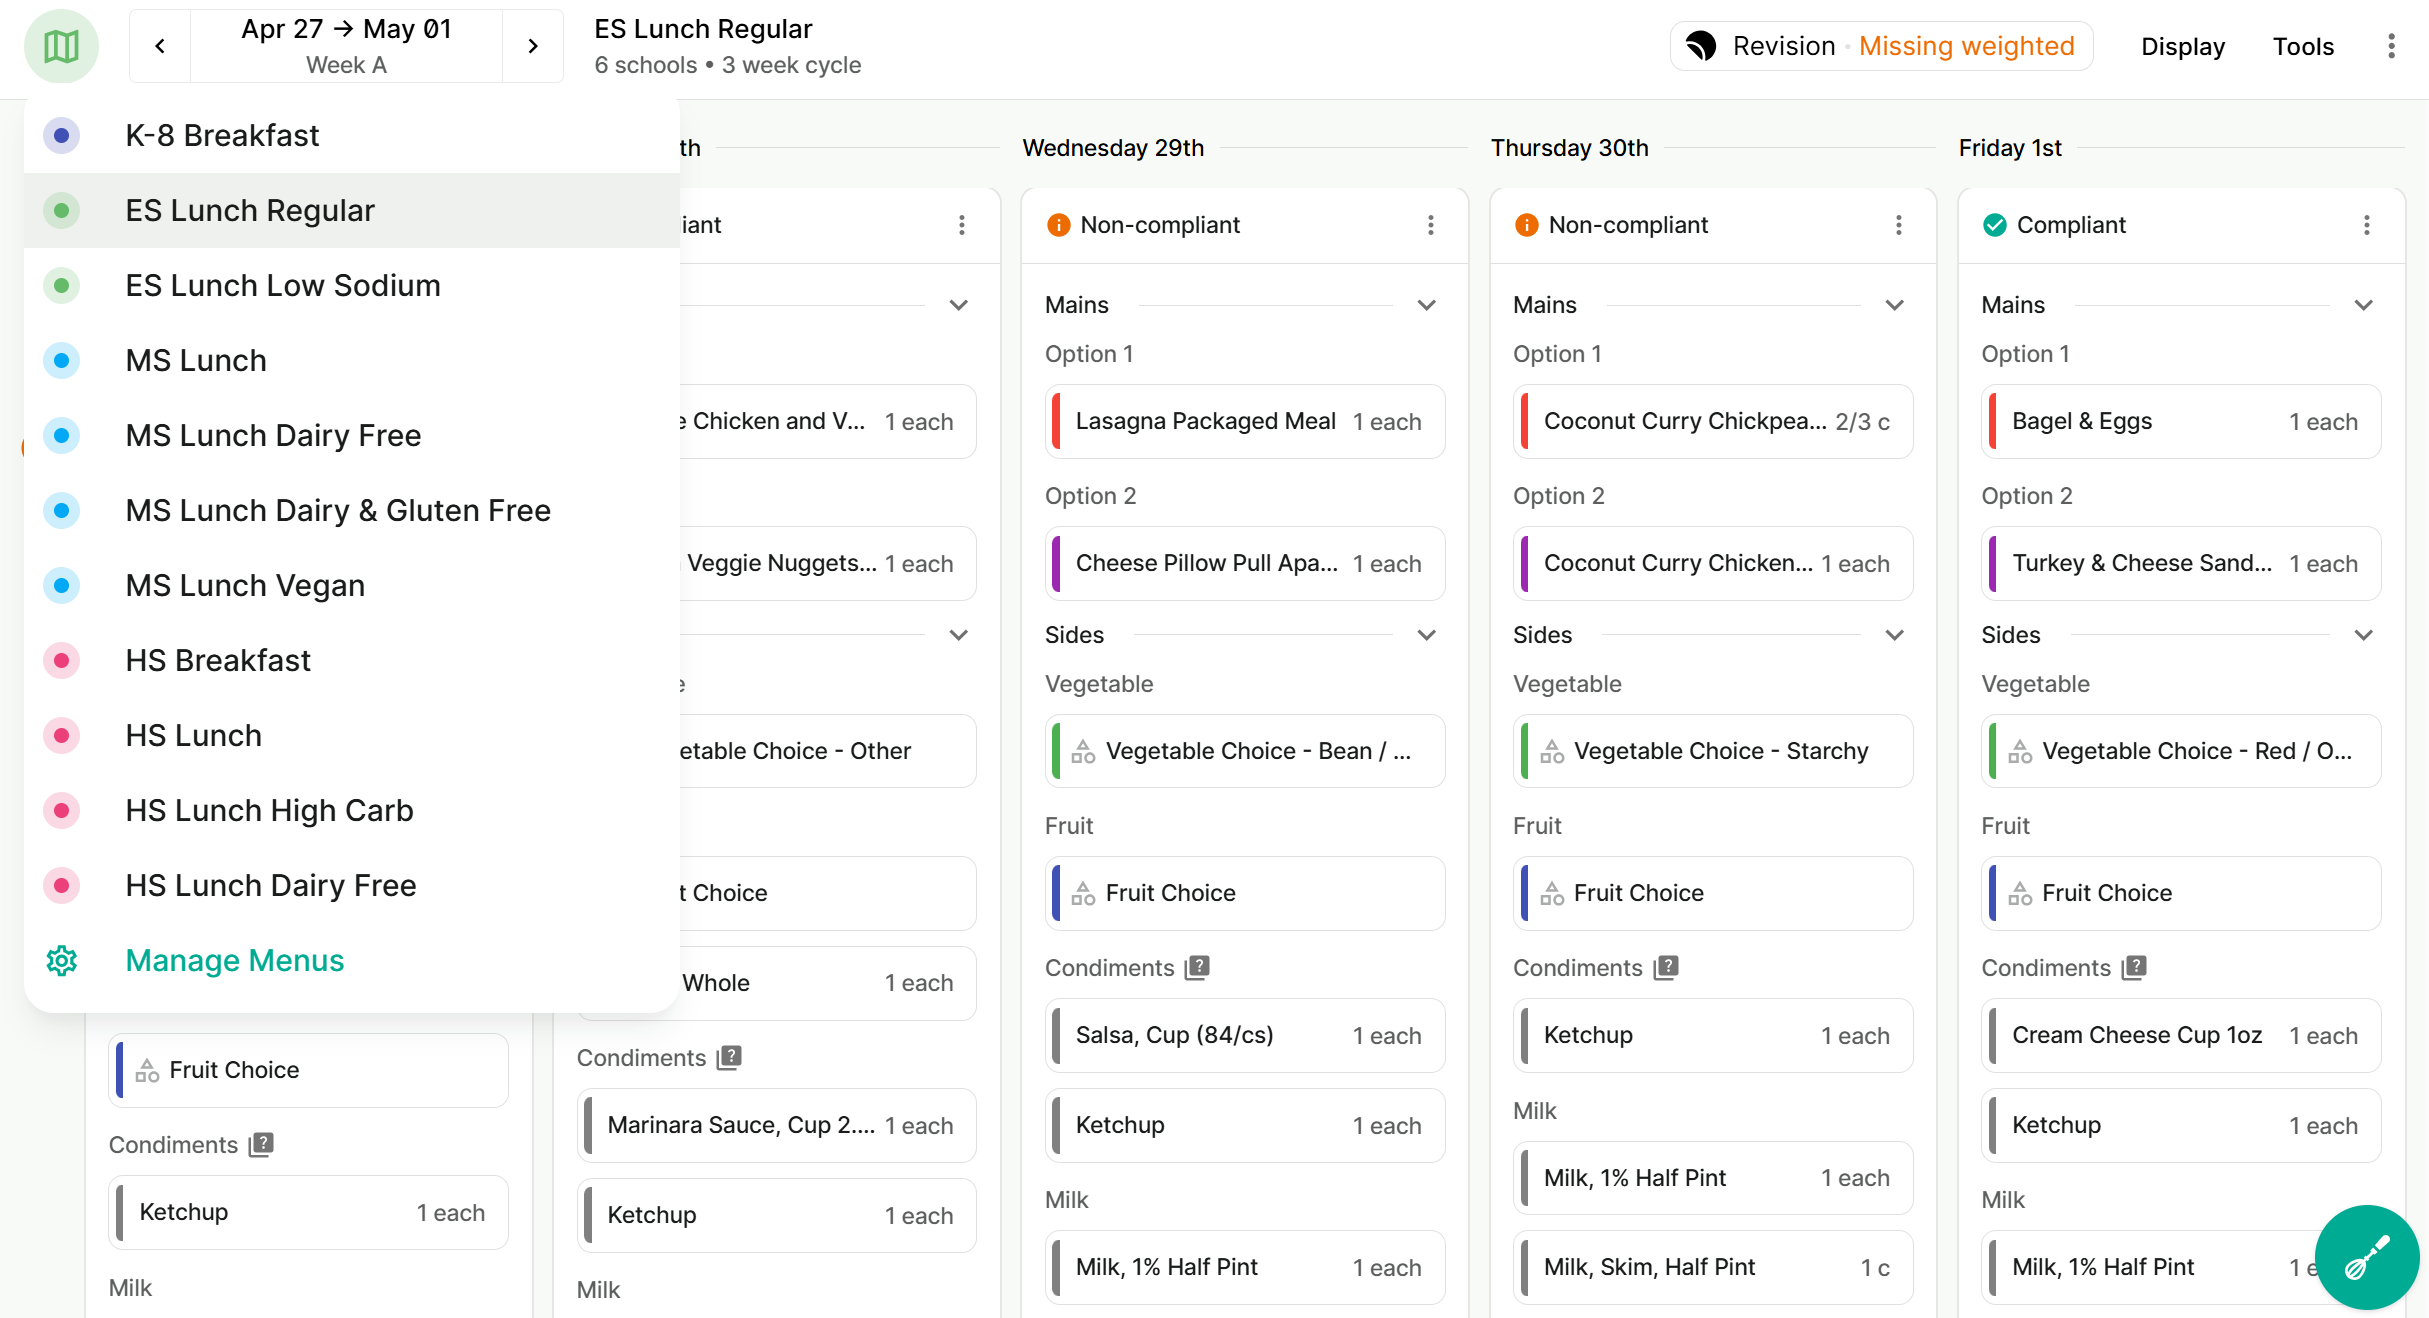
Task: Collapse Wednesday Mains section chevron
Action: pos(1426,305)
